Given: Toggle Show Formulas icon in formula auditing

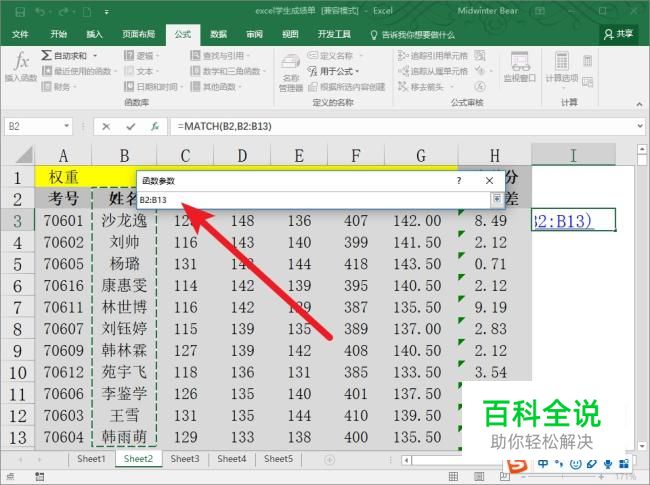Looking at the screenshot, I should click(x=480, y=56).
